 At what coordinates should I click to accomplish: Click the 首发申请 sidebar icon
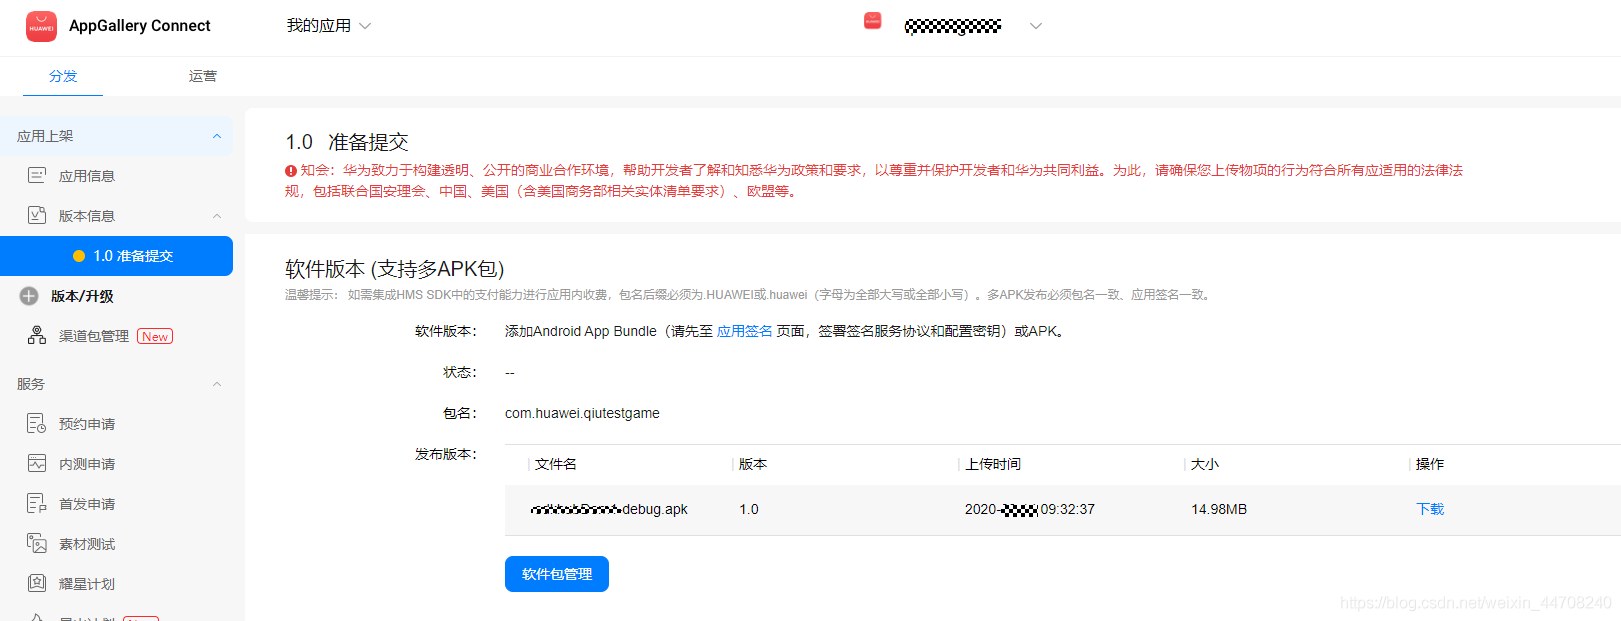coord(37,503)
